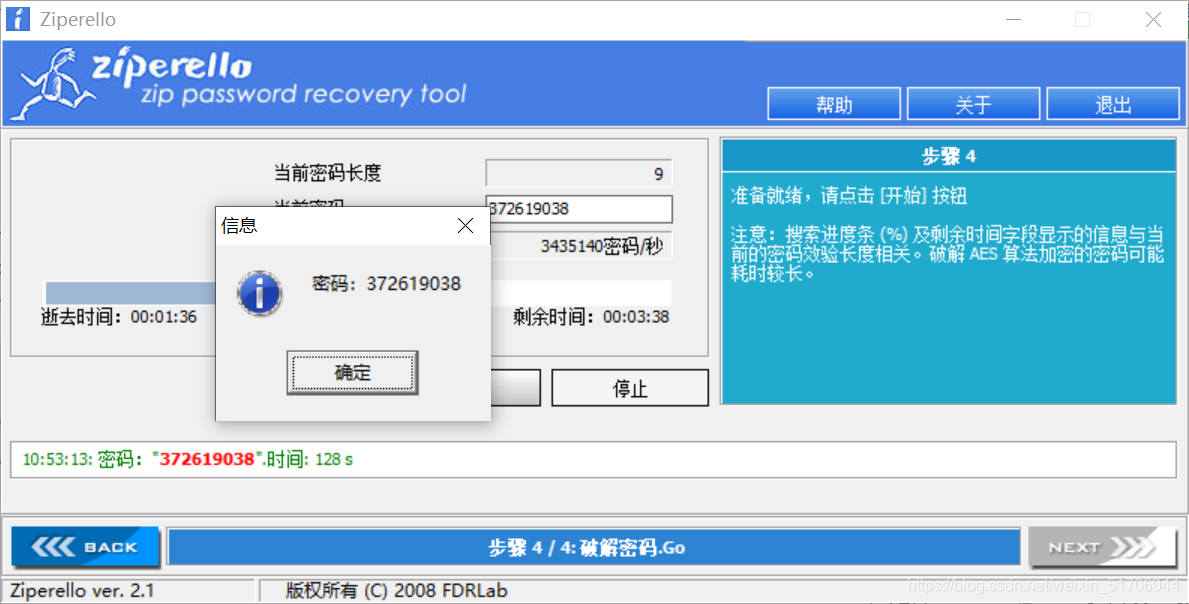The width and height of the screenshot is (1189, 604).
Task: Close the 信息 dialog with its X
Action: pyautogui.click(x=466, y=225)
